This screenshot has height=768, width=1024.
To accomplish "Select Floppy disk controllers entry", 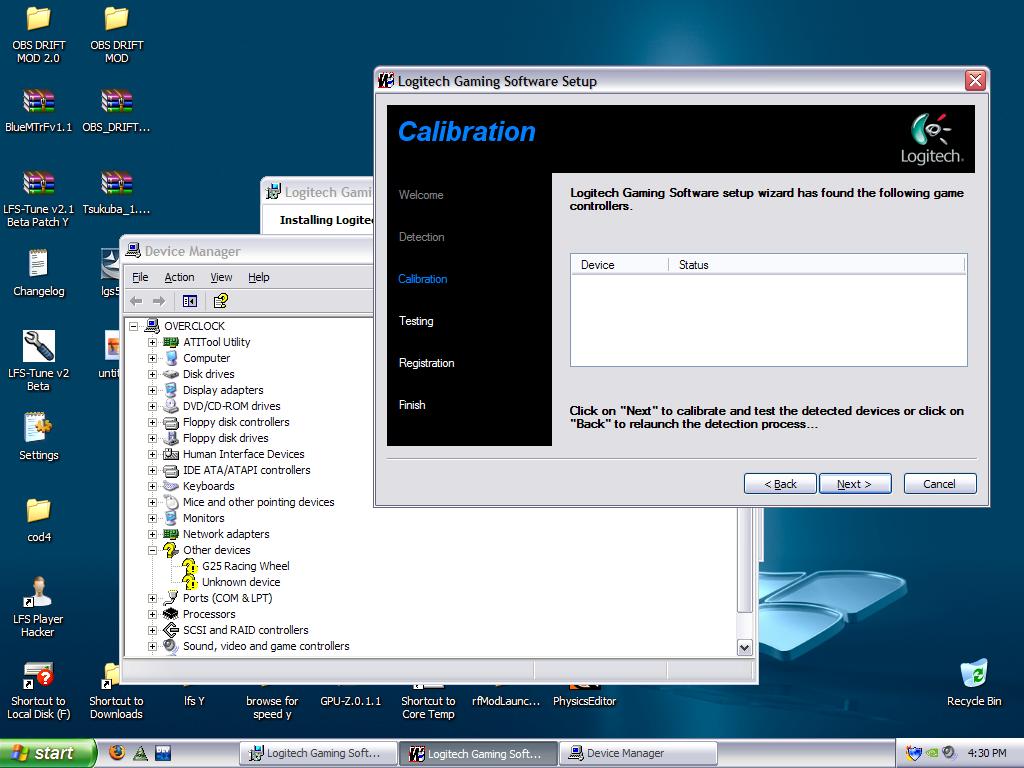I will (236, 423).
